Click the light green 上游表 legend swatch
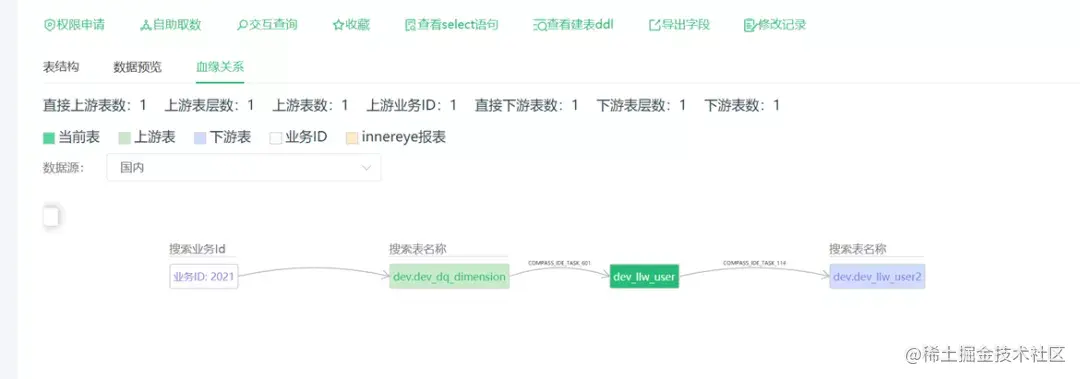1080x379 pixels. [x=125, y=138]
